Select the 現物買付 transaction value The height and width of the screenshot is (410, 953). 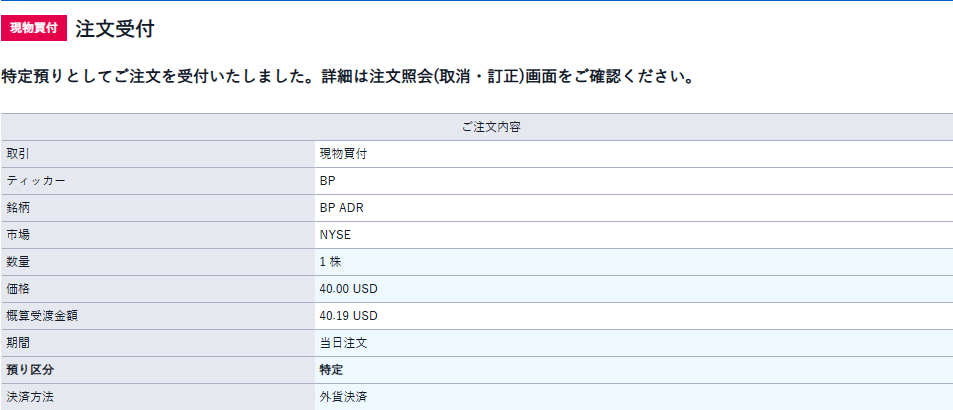click(343, 154)
